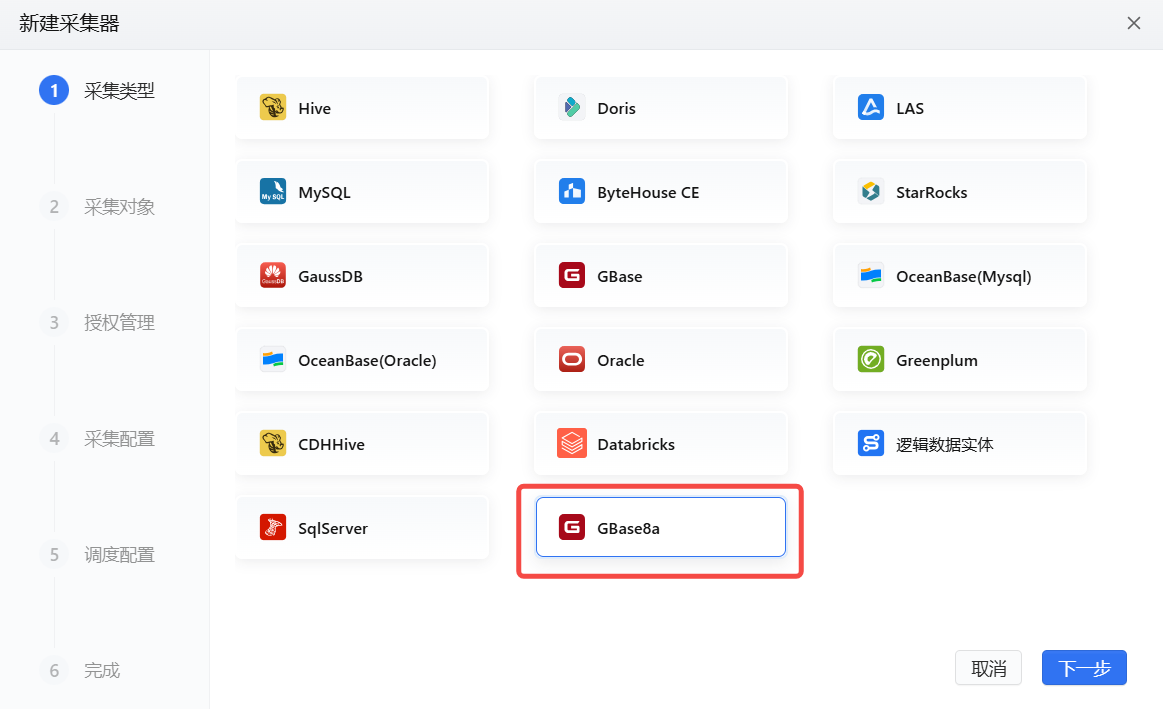Choose StarRocks label text
Image resolution: width=1163 pixels, height=709 pixels.
[932, 193]
